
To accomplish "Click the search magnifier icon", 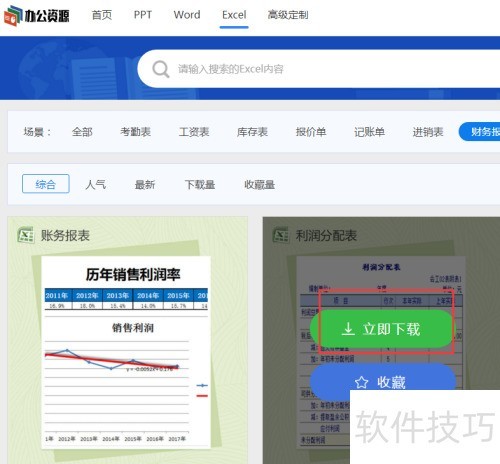I will (161, 69).
